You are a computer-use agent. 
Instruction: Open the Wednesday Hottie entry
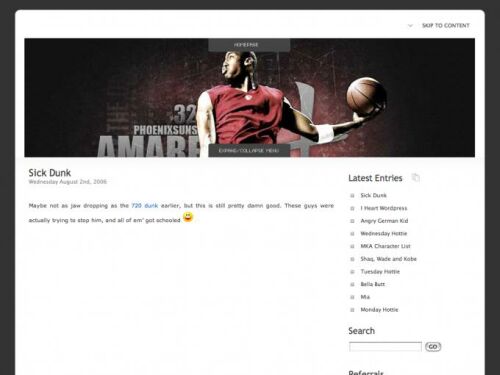tap(384, 233)
